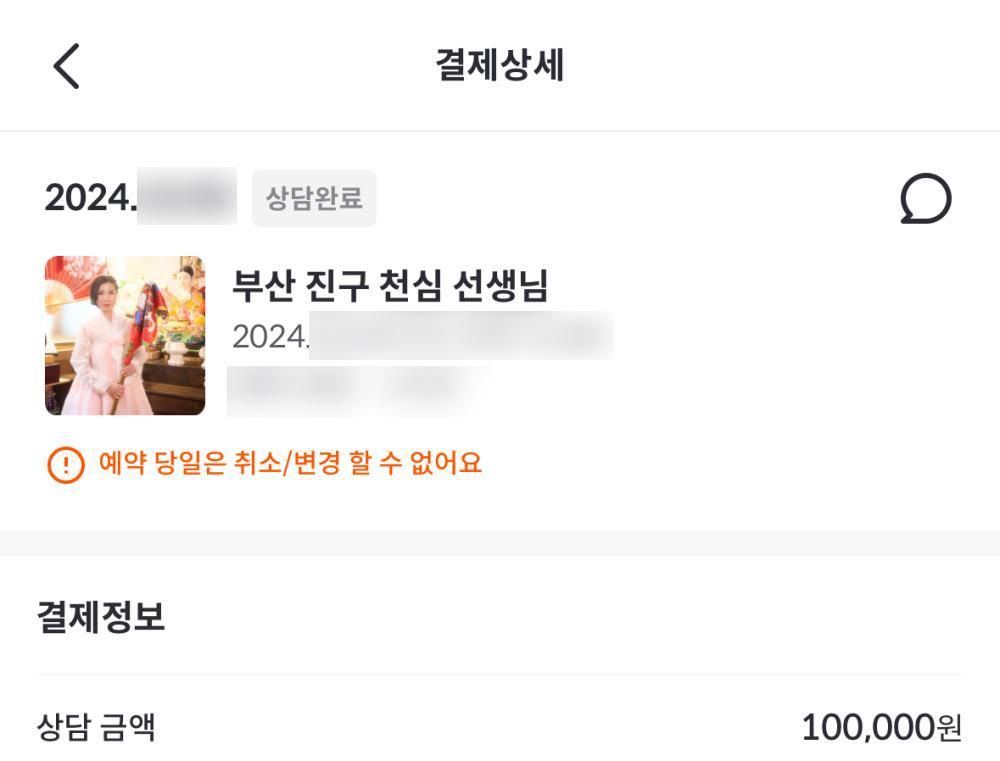The width and height of the screenshot is (1000, 761).
Task: Click the 결제상세 page title
Action: [500, 66]
